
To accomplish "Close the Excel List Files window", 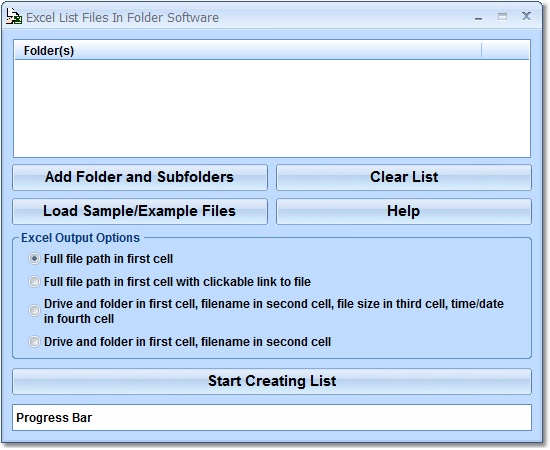I will coord(526,16).
